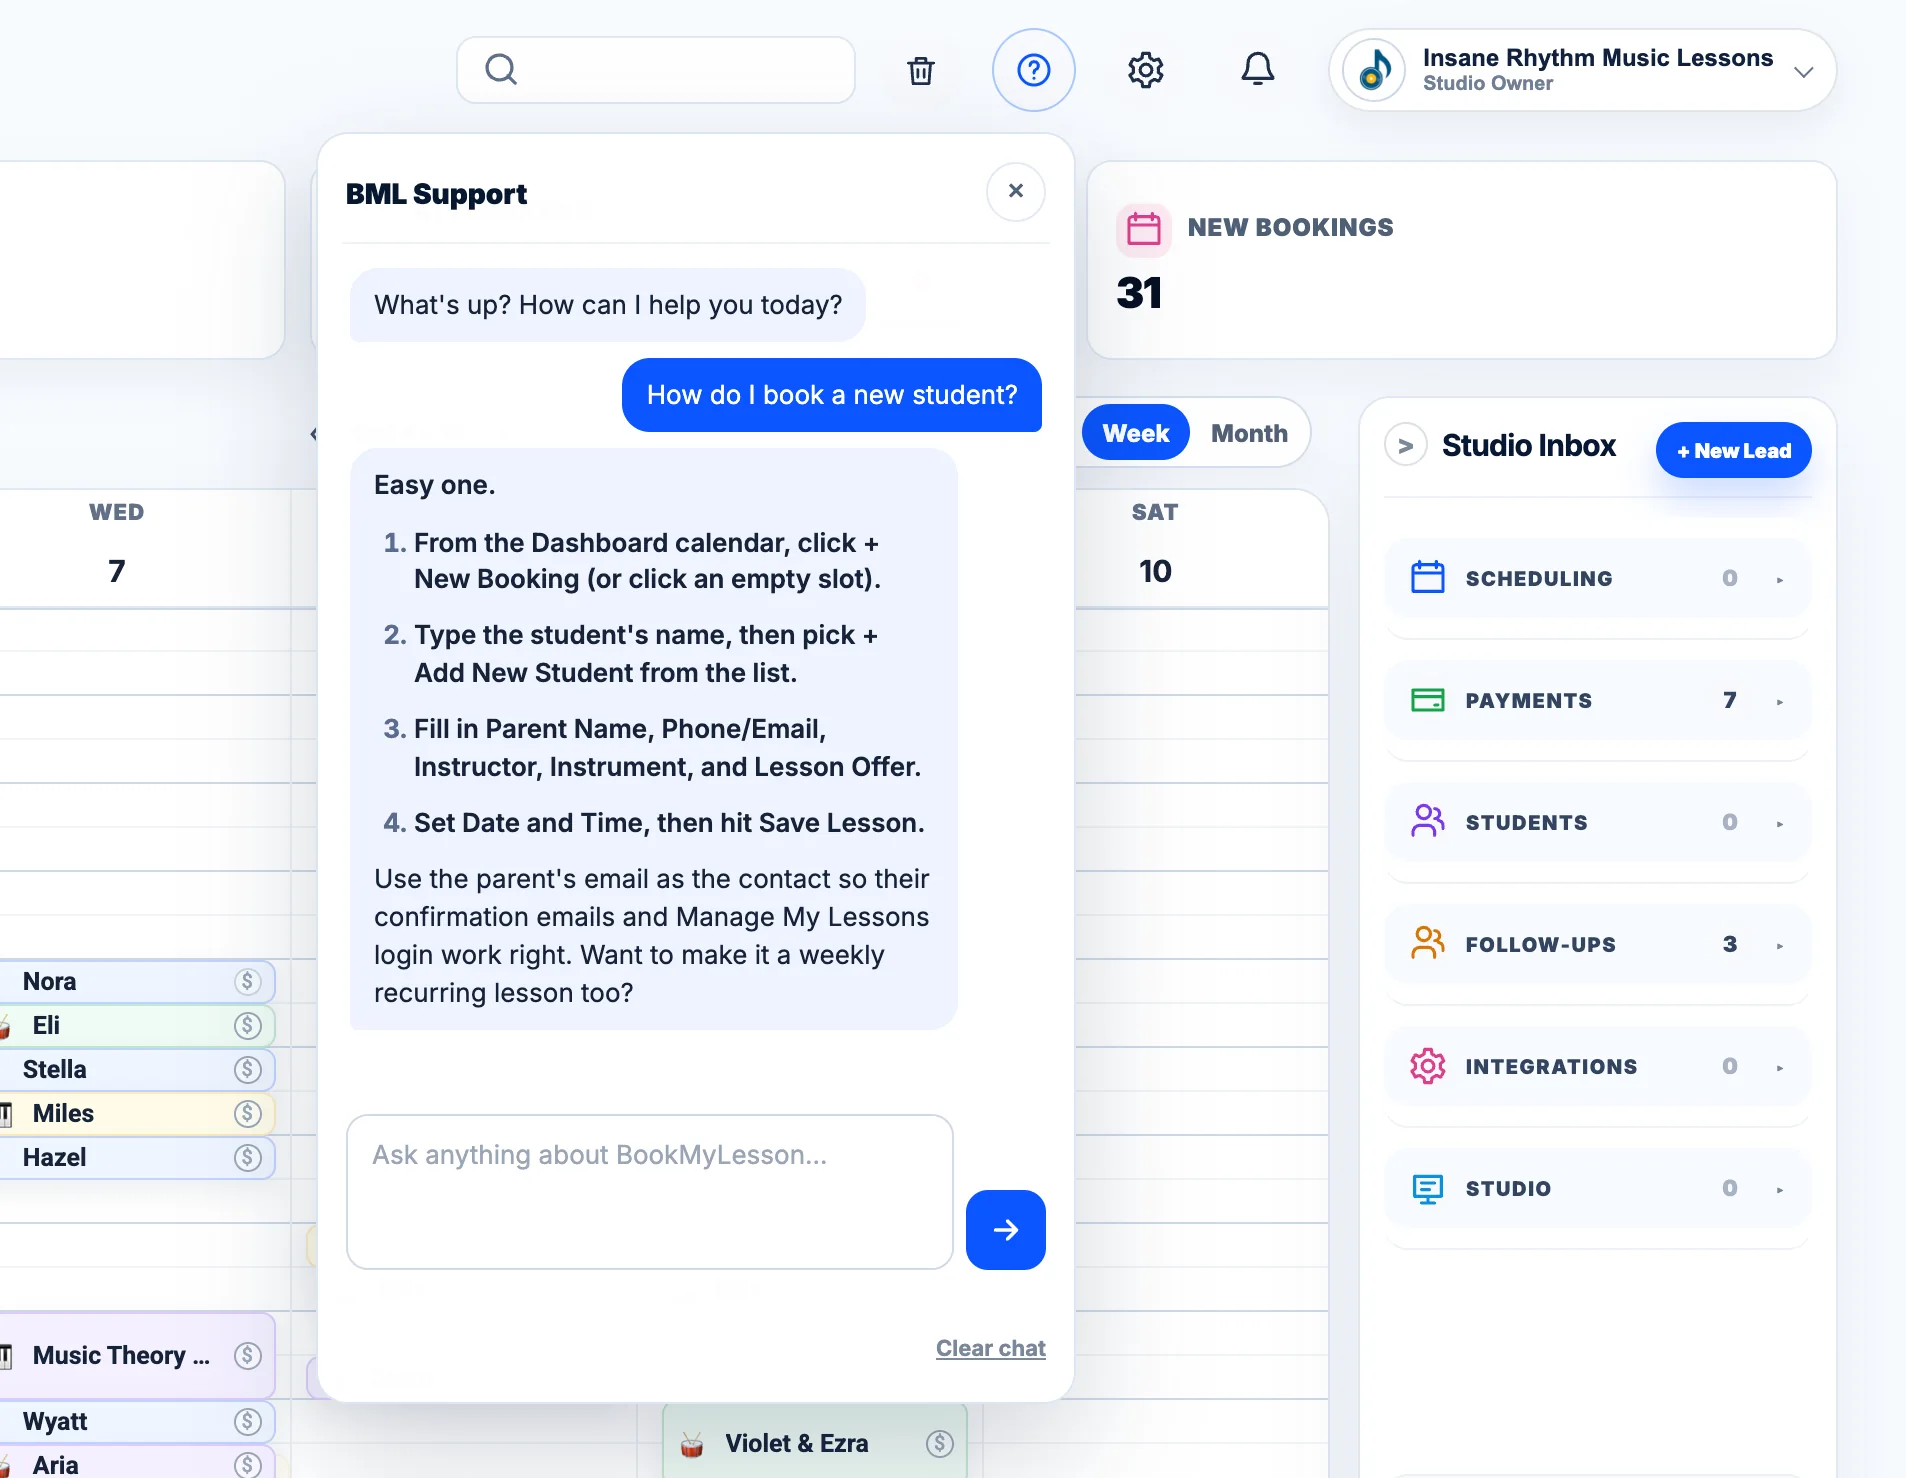Screen dimensions: 1906x1478
Task: Switch calendar to Month view
Action: tap(1249, 433)
